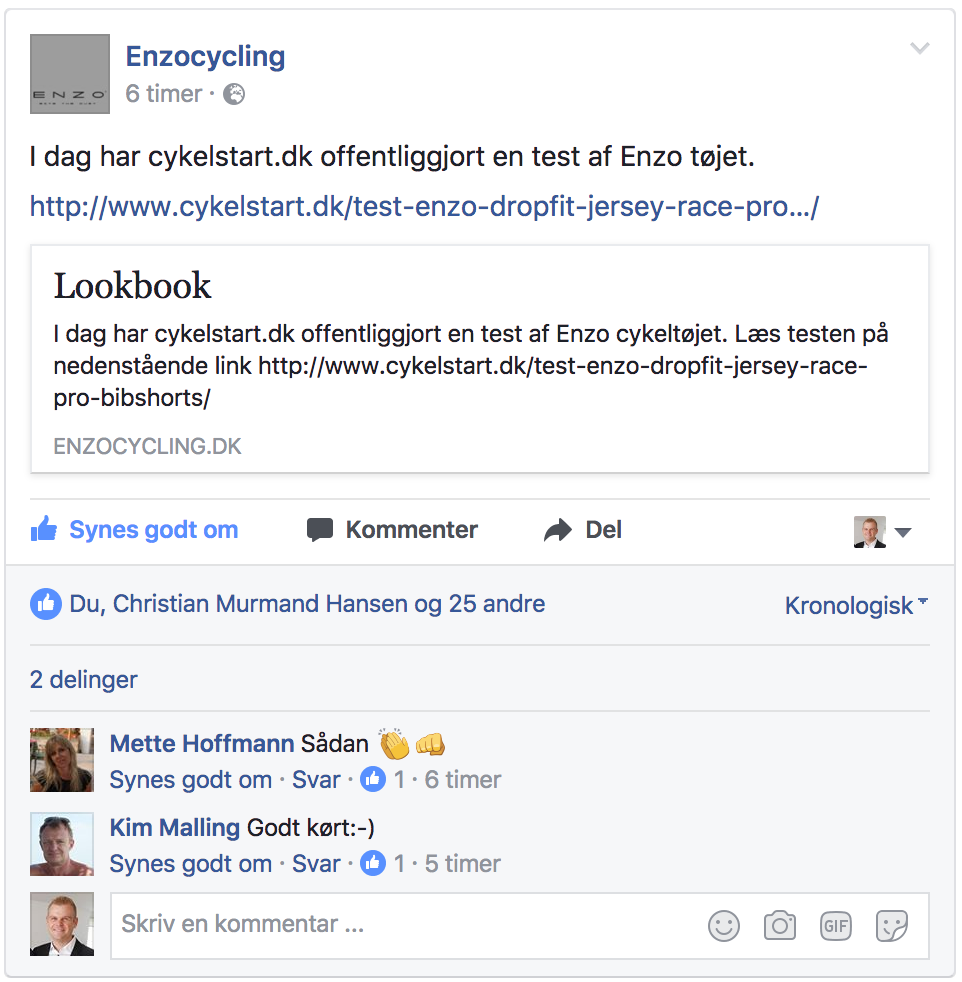Screen dimensions: 962x982
Task: Click the Skriv en kommentar field
Action: click(407, 925)
